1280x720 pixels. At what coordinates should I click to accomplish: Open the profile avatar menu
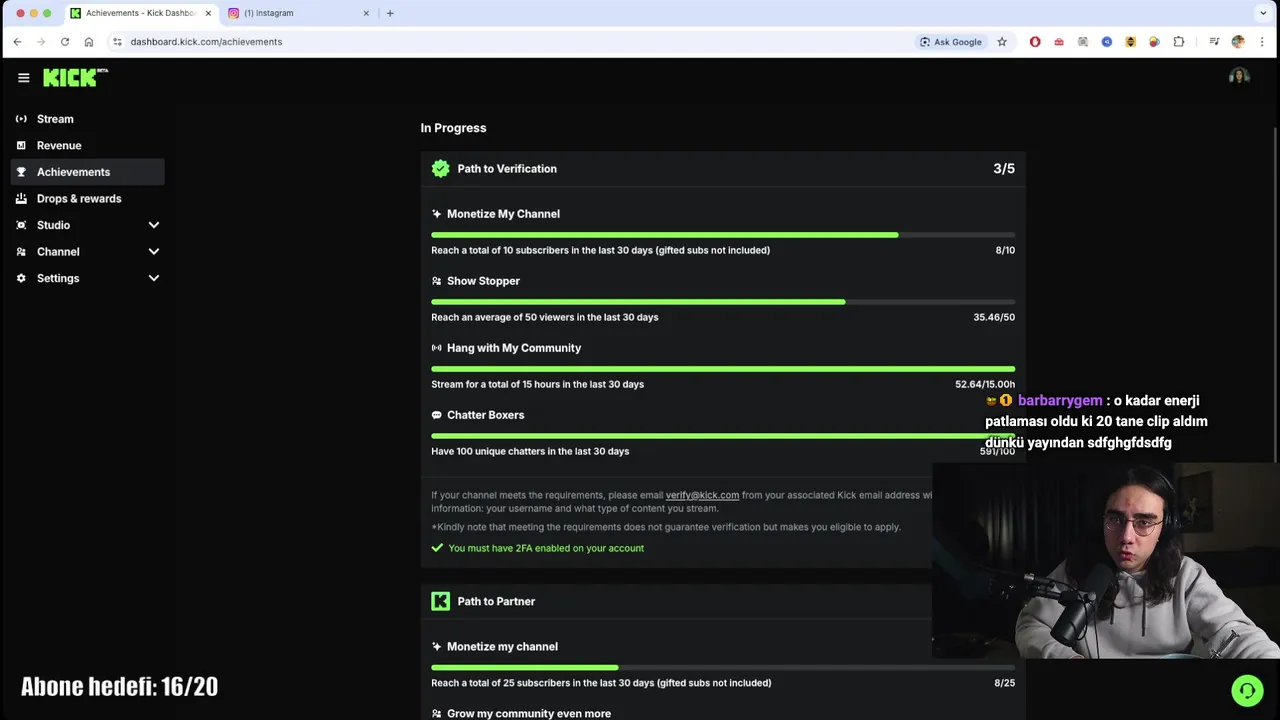tap(1239, 78)
